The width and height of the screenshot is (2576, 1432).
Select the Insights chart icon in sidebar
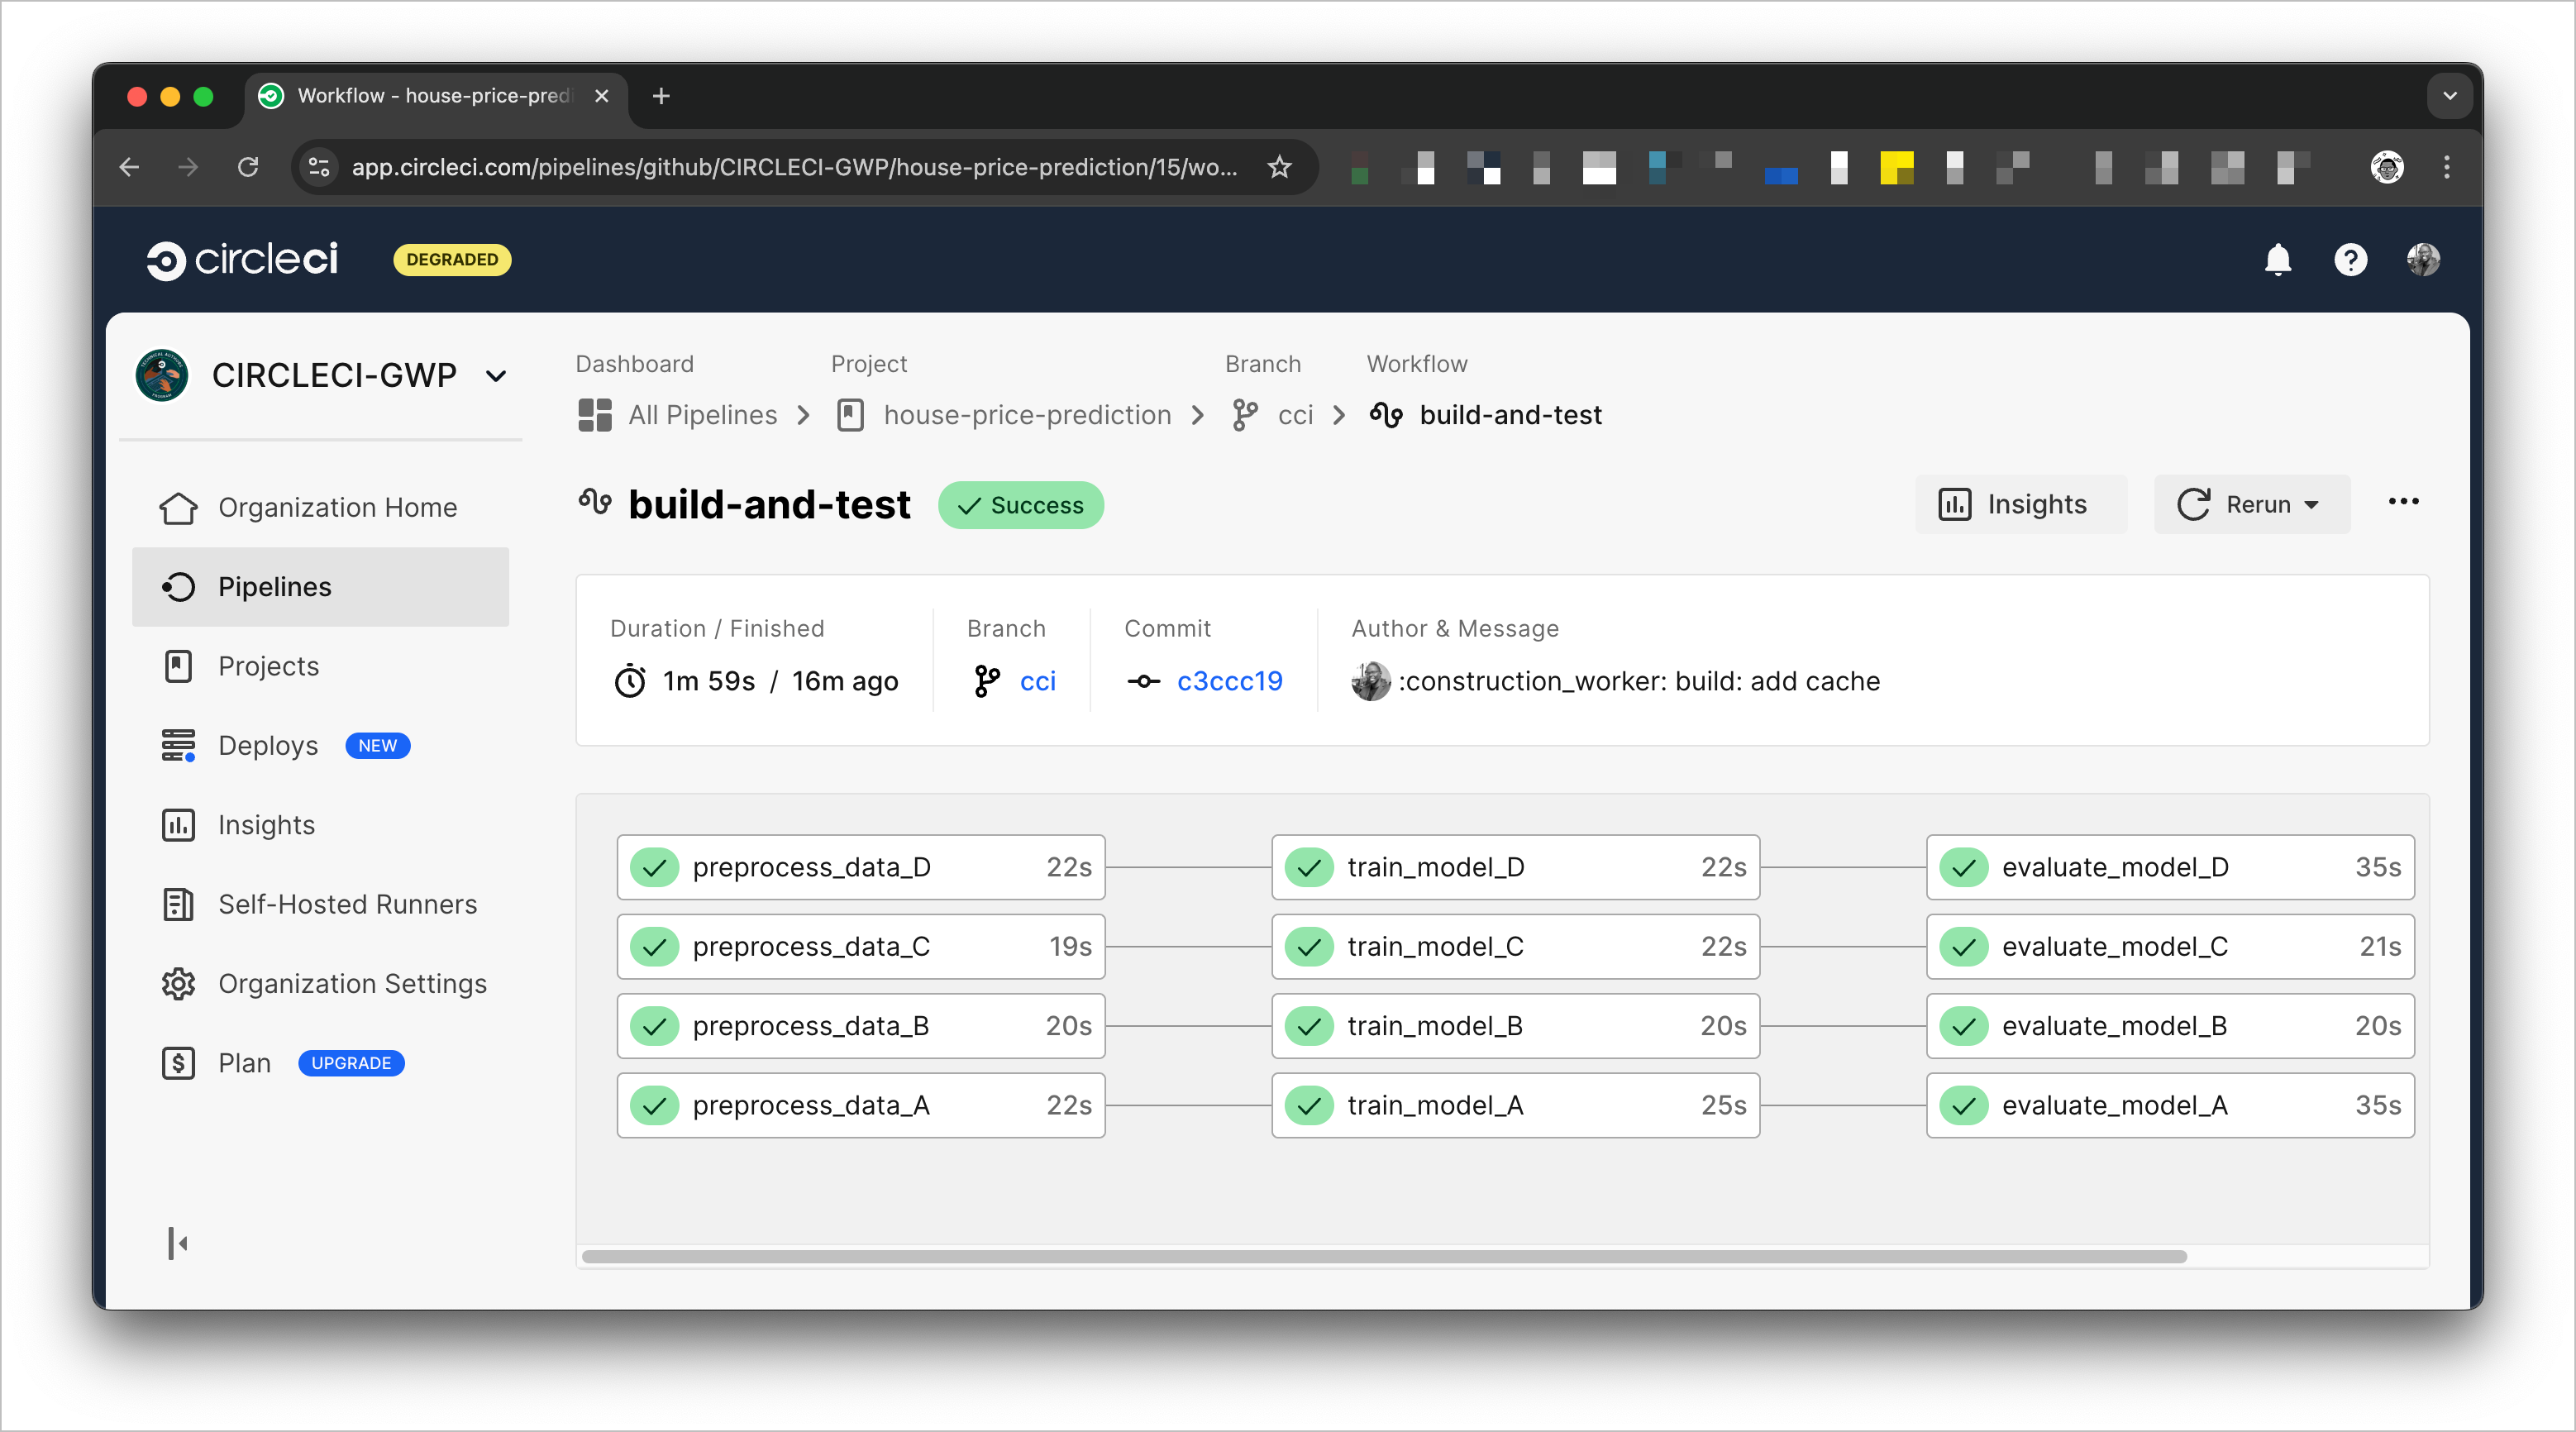[x=179, y=825]
